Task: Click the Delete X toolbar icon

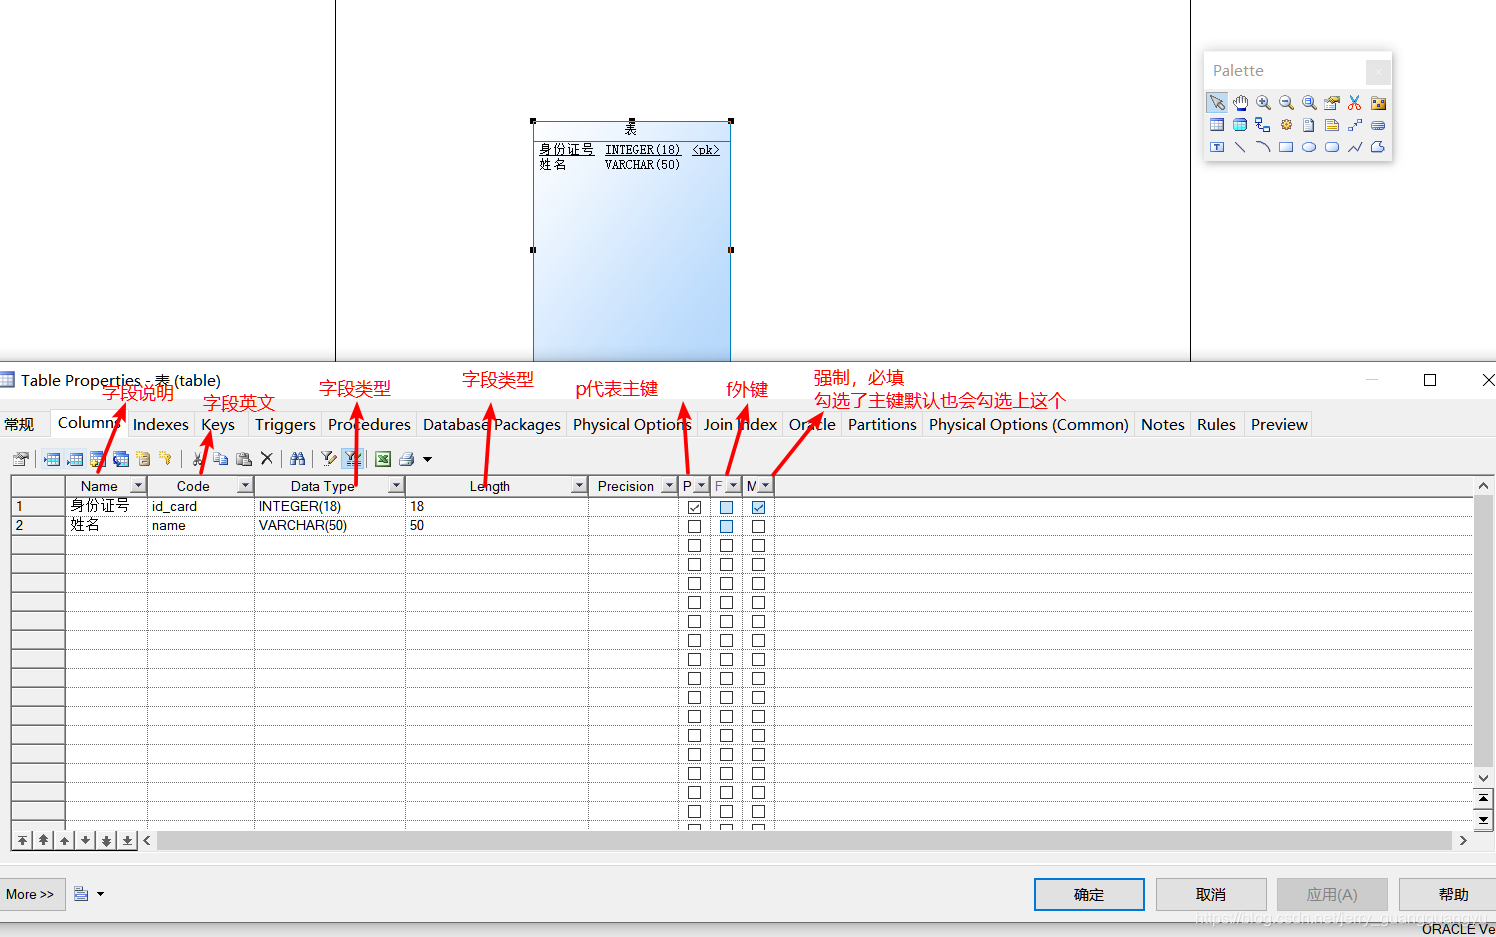Action: tap(266, 459)
